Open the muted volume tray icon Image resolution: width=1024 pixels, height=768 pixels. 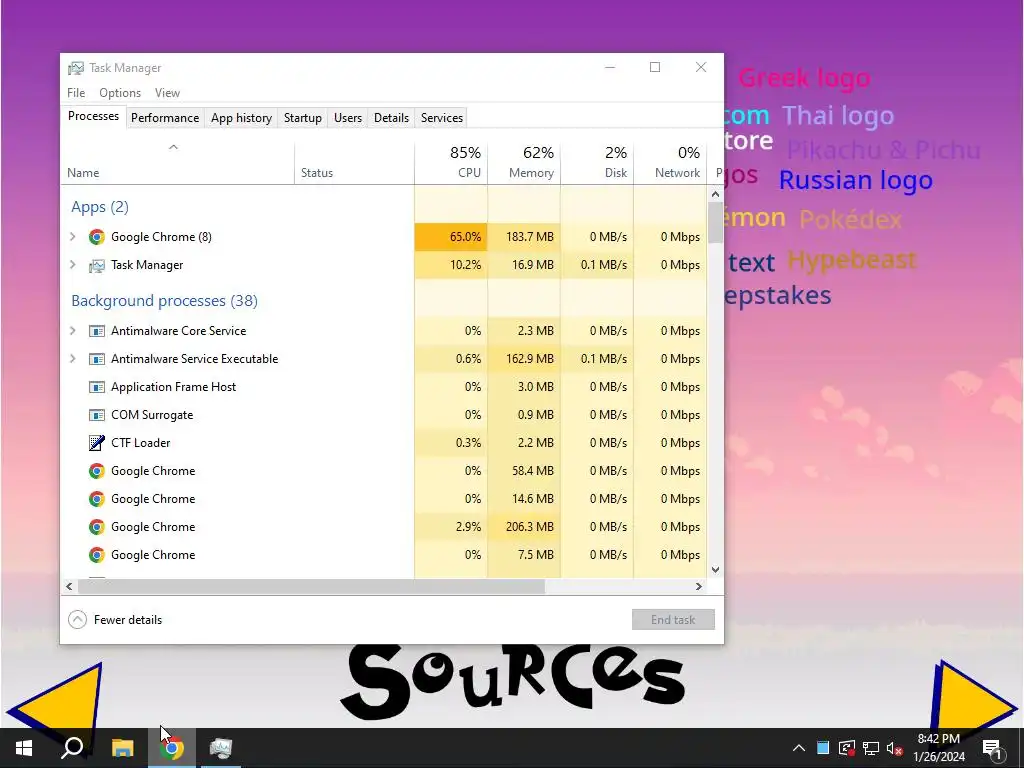pos(895,748)
